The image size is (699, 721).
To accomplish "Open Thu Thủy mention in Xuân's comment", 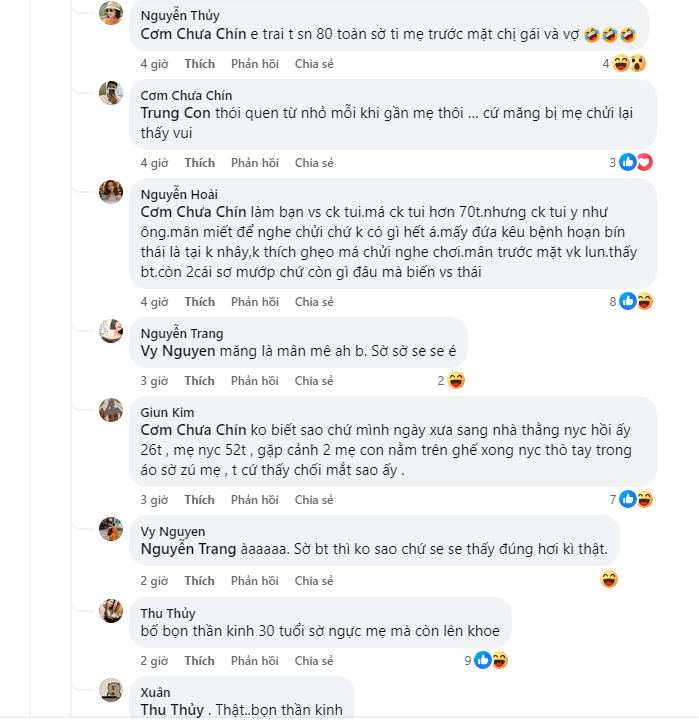I will pyautogui.click(x=174, y=710).
